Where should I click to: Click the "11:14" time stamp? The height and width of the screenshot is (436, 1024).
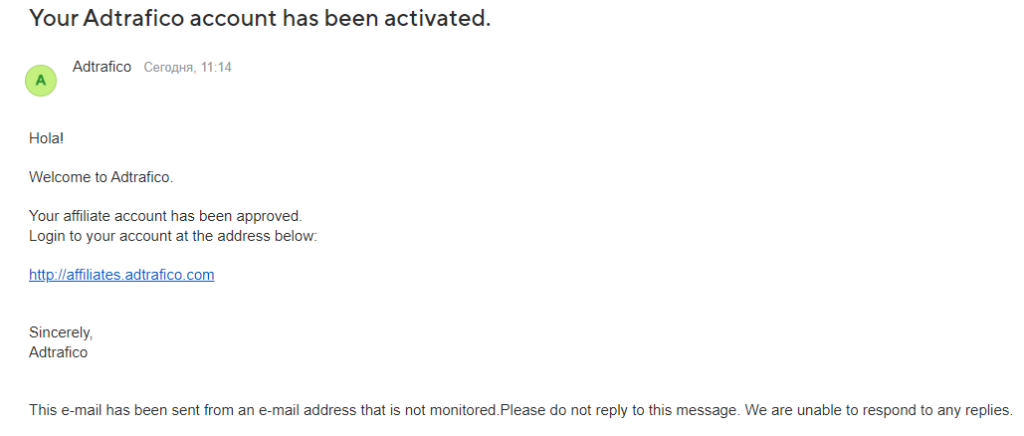(214, 67)
